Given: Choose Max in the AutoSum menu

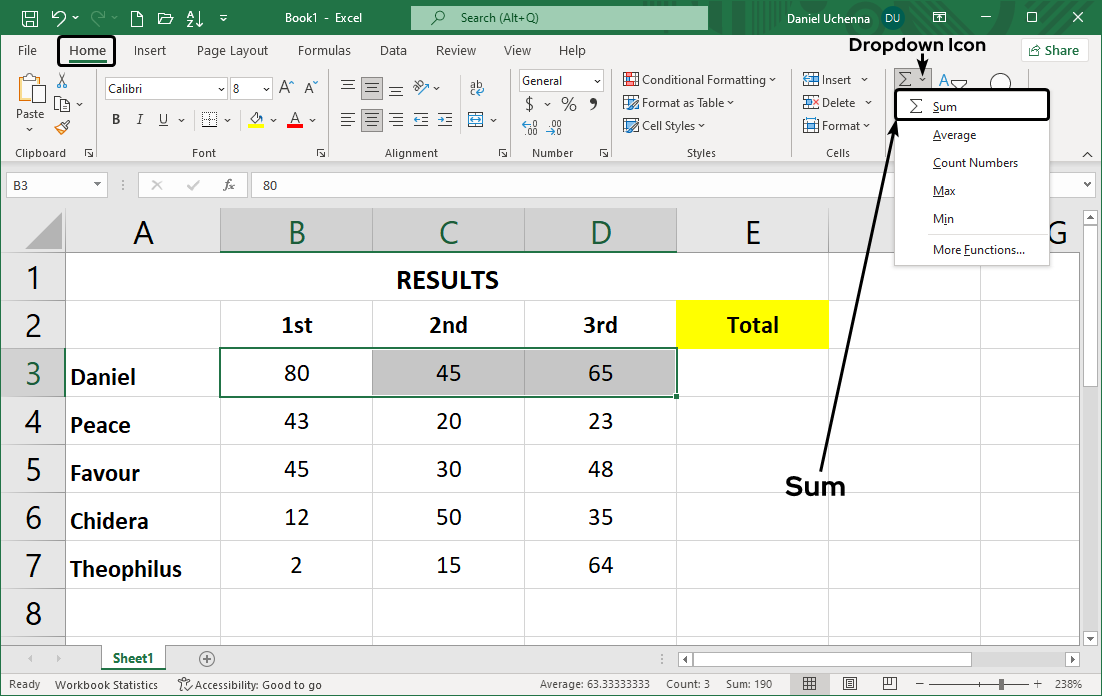Looking at the screenshot, I should [942, 190].
